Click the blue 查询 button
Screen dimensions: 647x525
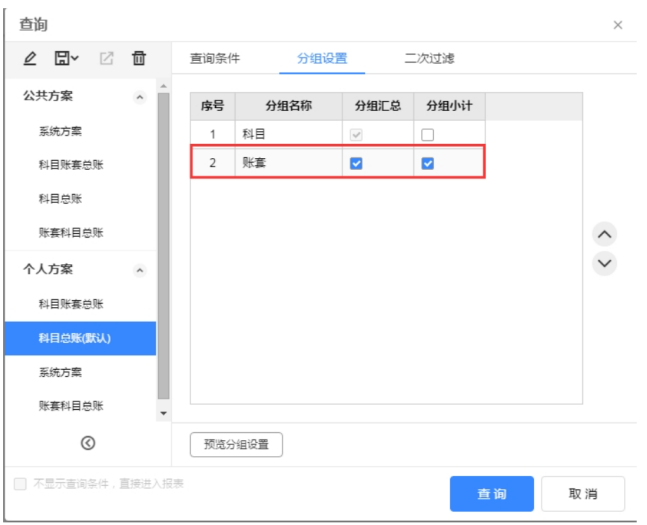[492, 494]
